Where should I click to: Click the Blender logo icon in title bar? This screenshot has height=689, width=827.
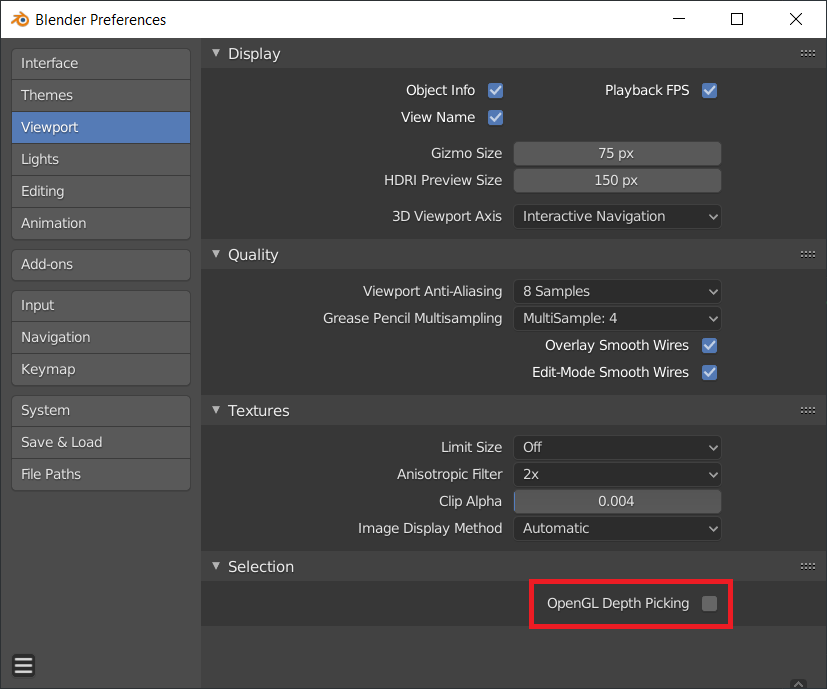[x=20, y=20]
